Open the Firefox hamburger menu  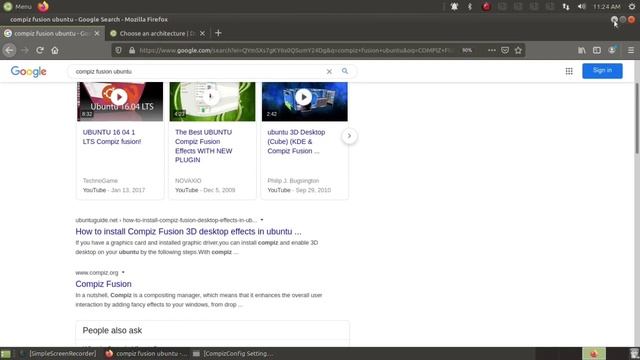click(631, 50)
